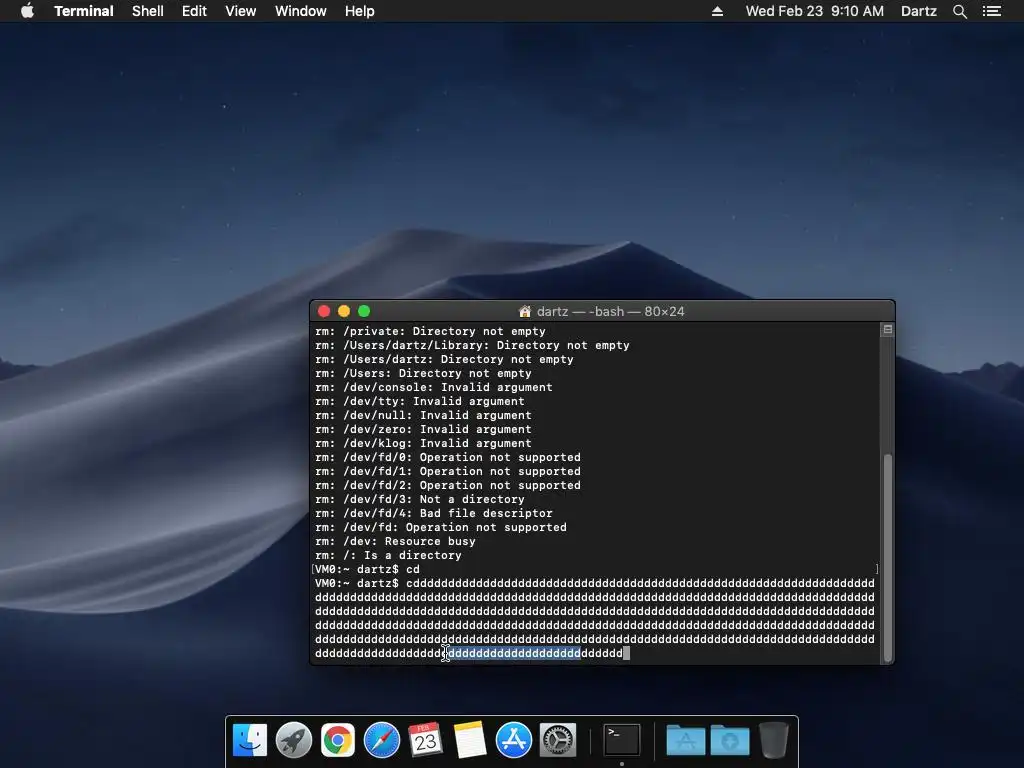Click the Terminal window title text
1024x768 pixels.
[611, 312]
